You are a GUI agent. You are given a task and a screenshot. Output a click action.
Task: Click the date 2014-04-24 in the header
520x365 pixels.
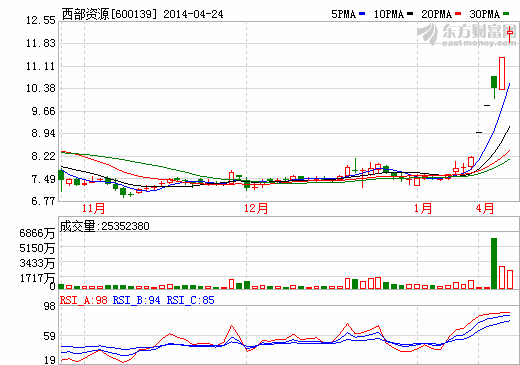click(193, 14)
